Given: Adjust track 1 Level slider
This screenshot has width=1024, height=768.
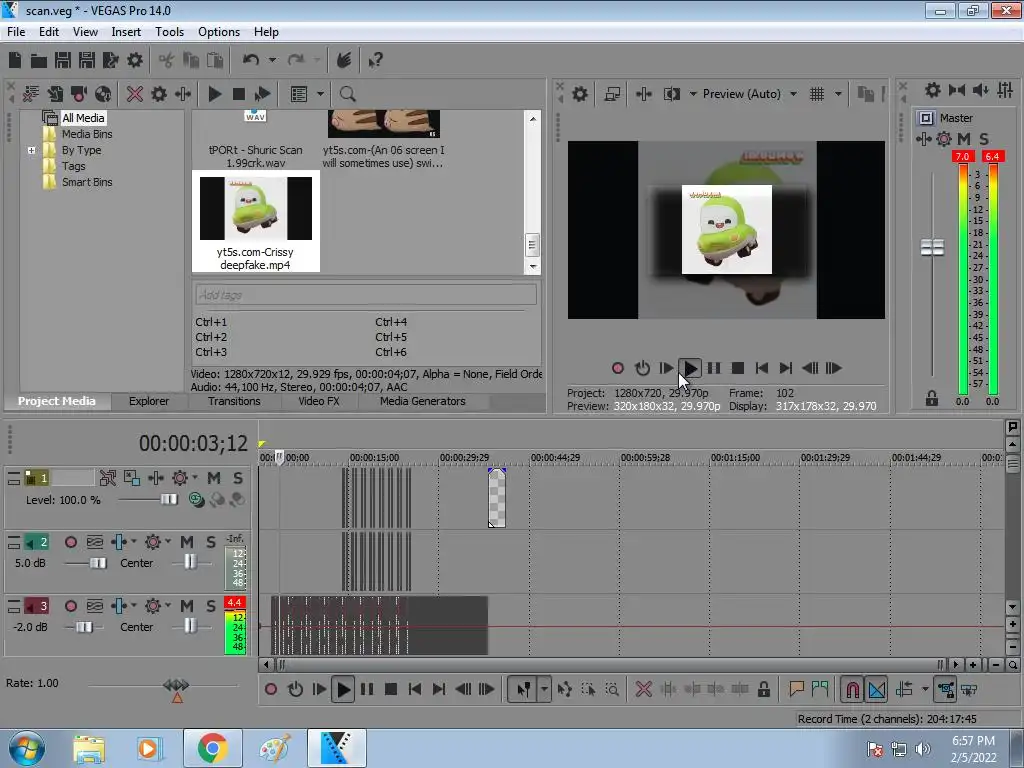Looking at the screenshot, I should (x=169, y=499).
